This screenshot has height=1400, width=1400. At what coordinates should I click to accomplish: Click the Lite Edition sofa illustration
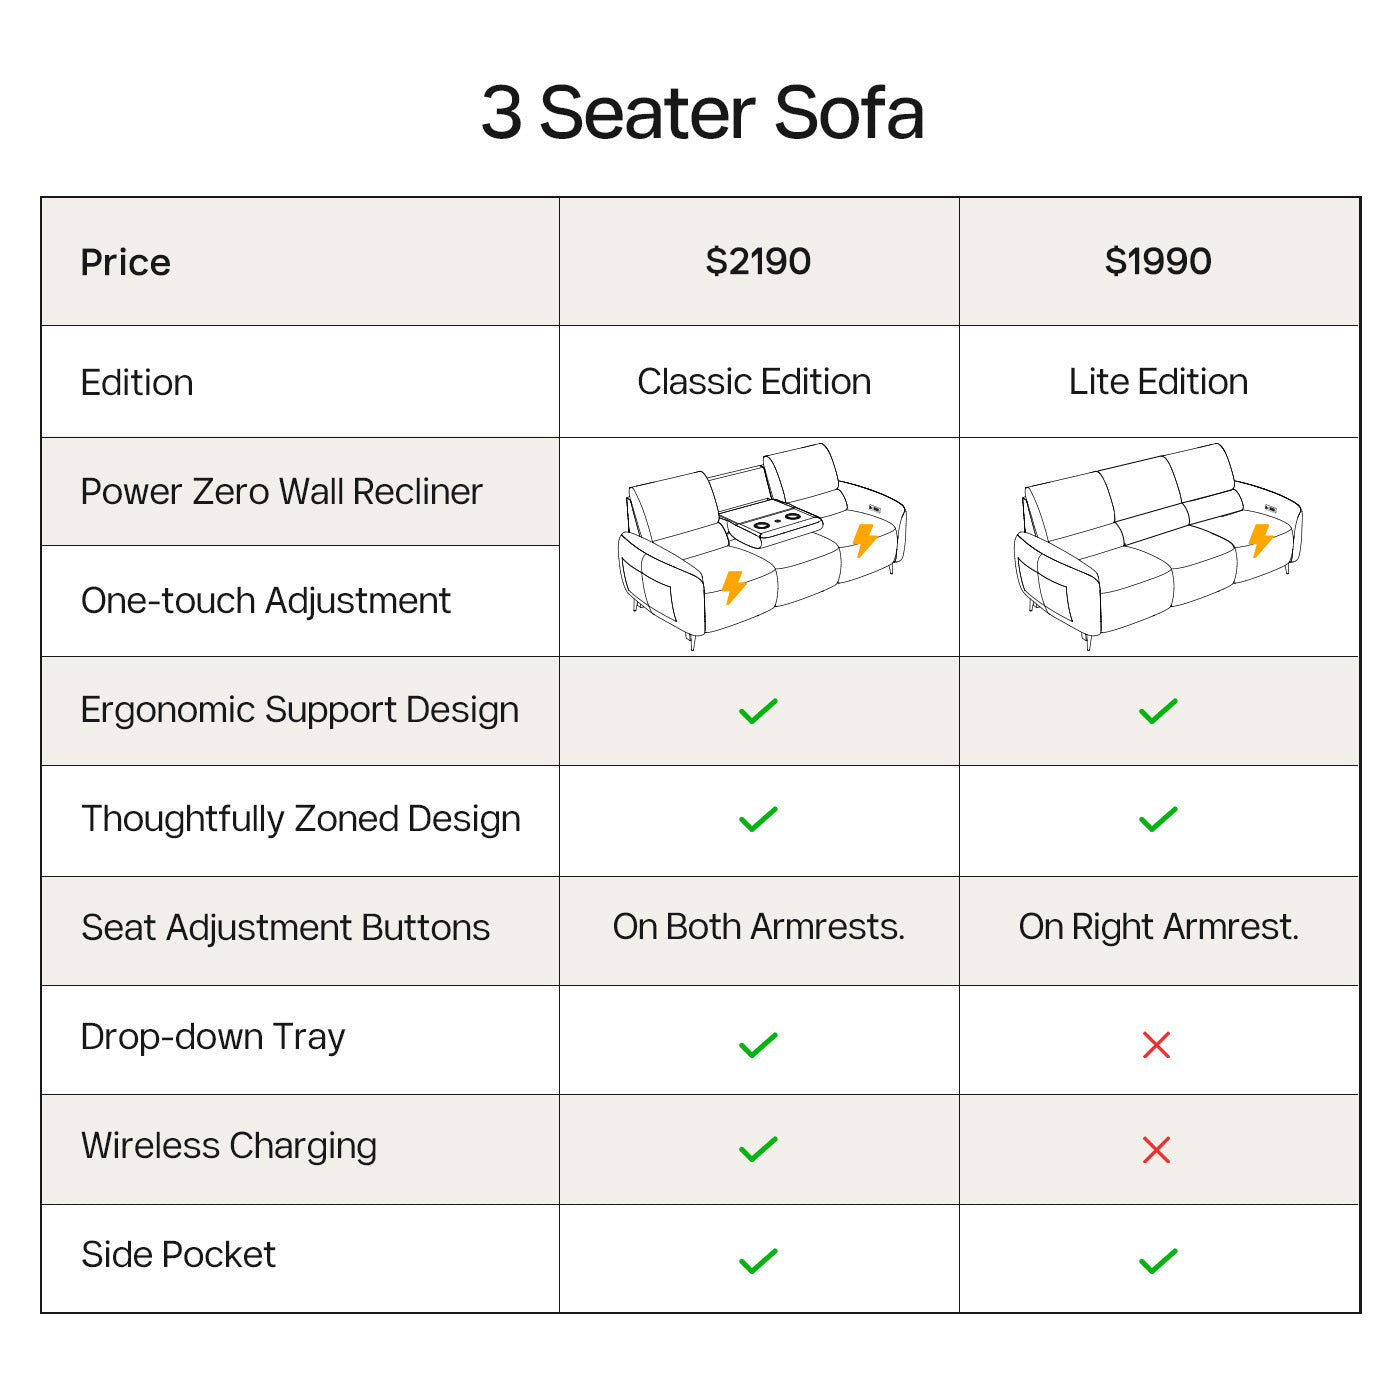point(1158,545)
